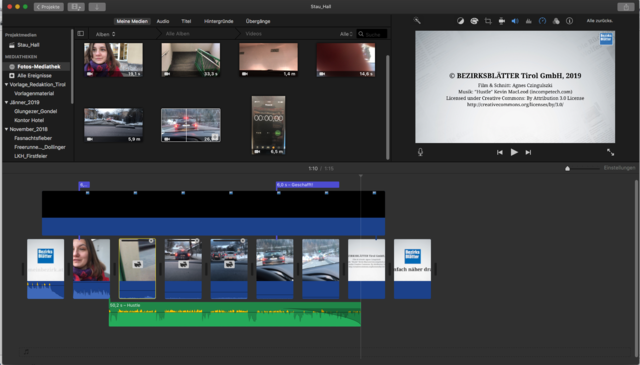The image size is (640, 365).
Task: Select the ceiling video thumbnail 1,4 m
Action: [x=268, y=60]
